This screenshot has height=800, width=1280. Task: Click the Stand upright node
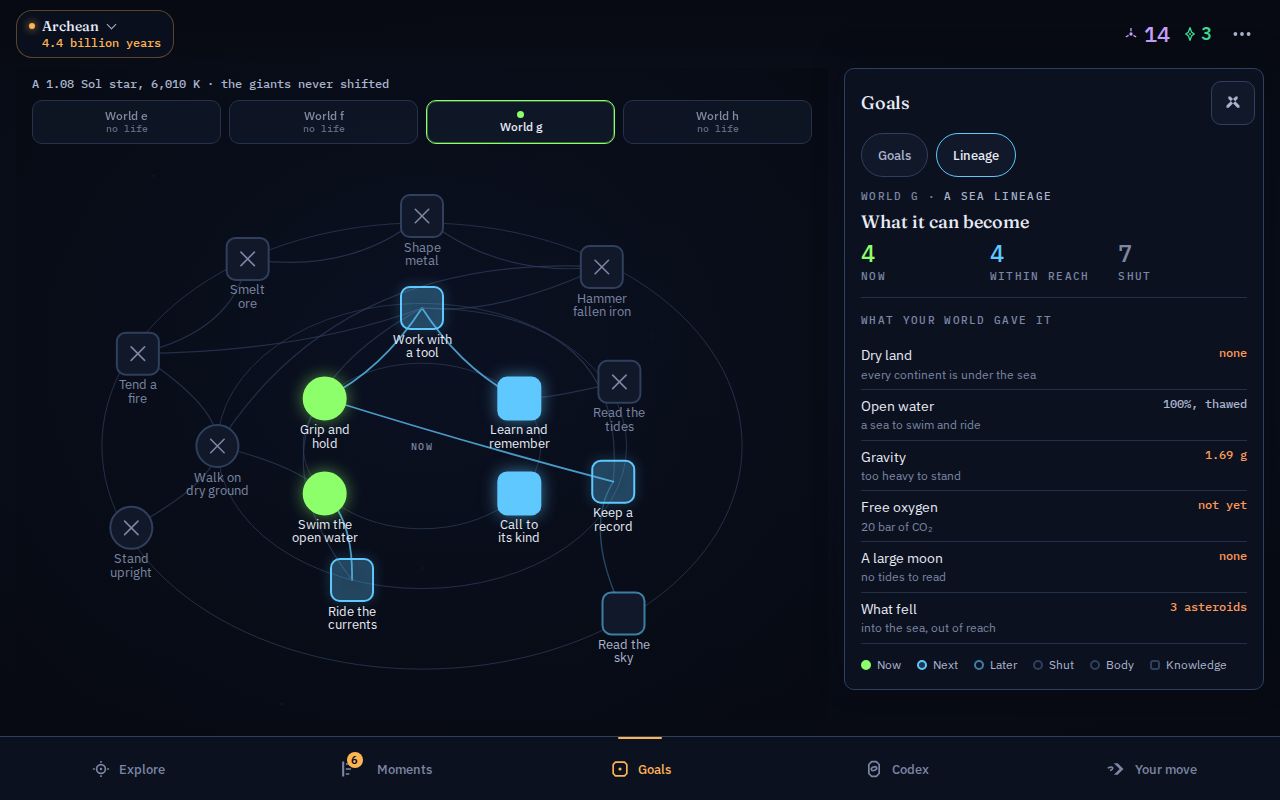coord(131,528)
